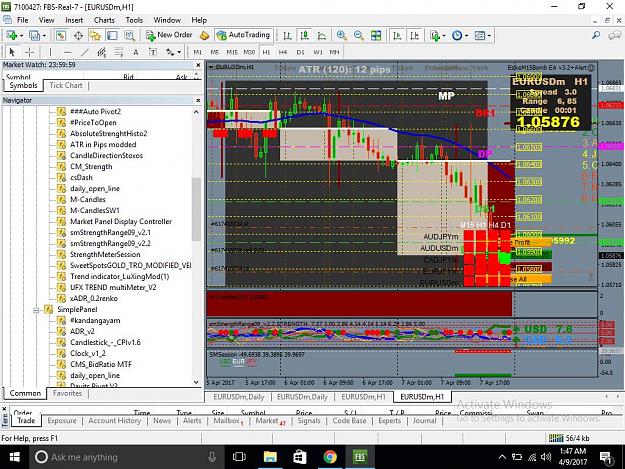The image size is (625, 469).
Task: Click the Market Watch toolbar icon
Action: point(61,35)
